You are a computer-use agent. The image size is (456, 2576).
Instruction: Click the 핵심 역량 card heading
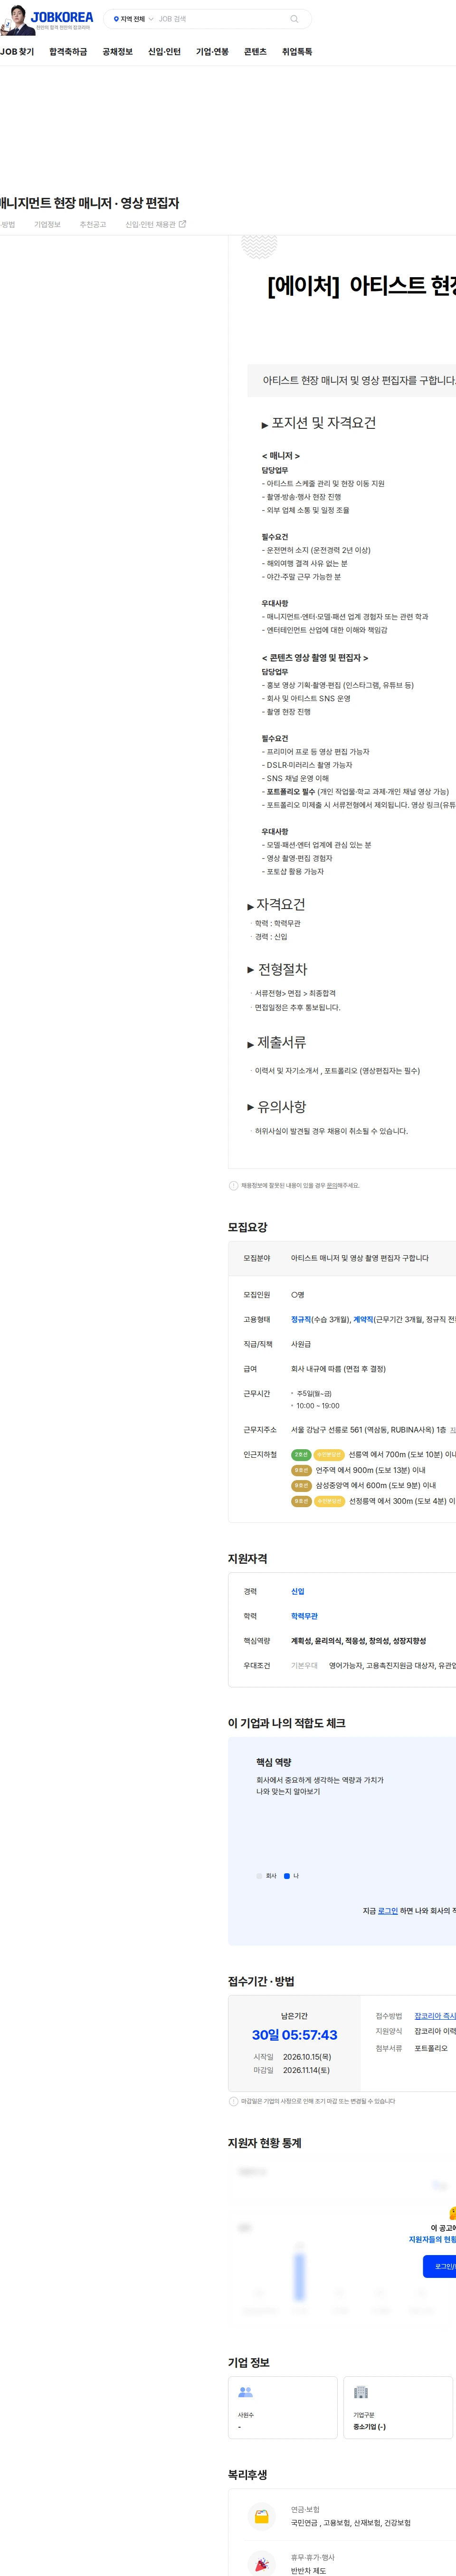tap(274, 1763)
